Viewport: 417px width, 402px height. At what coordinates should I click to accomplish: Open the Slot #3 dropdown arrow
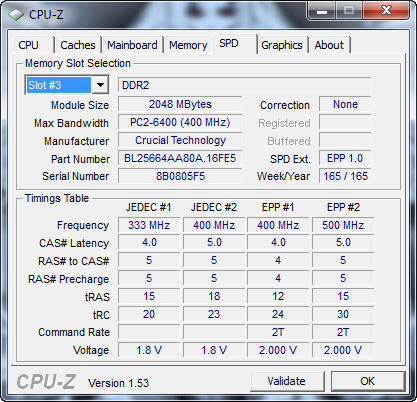(x=100, y=85)
